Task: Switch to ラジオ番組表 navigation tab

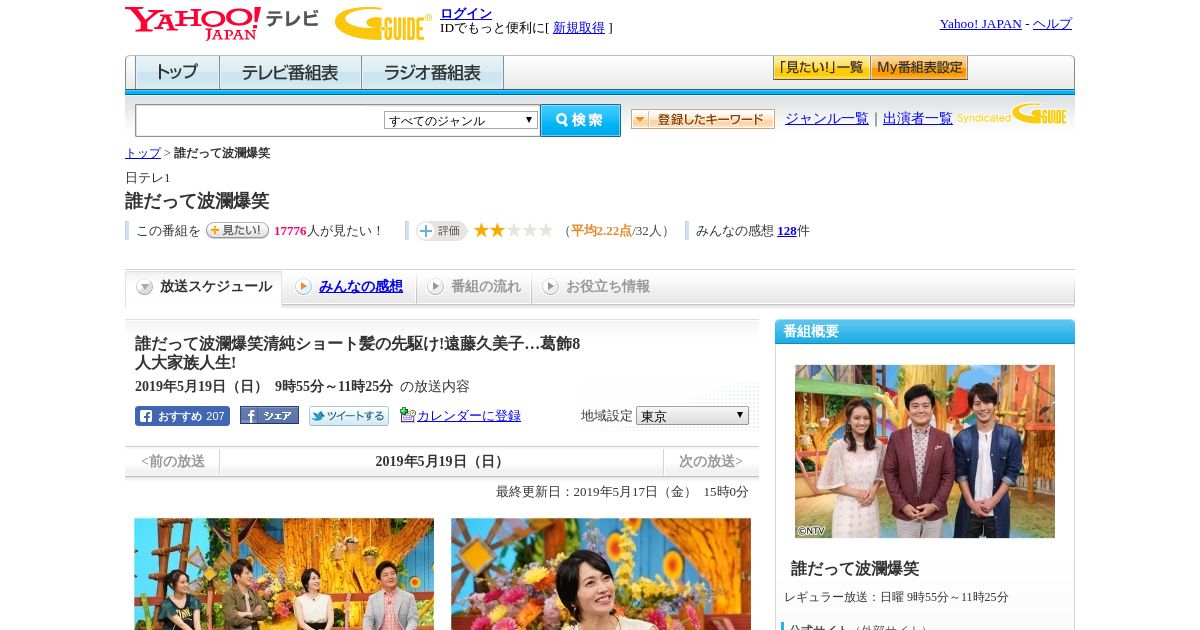Action: pyautogui.click(x=432, y=73)
